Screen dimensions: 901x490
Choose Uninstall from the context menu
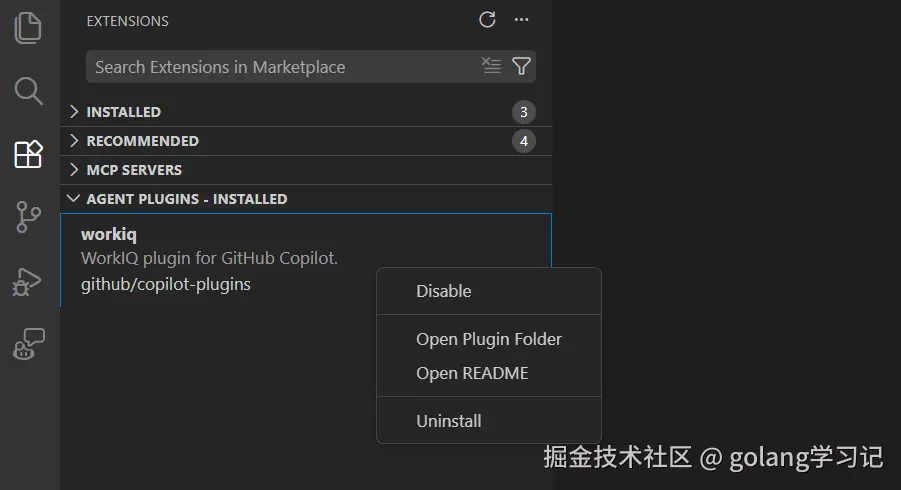point(488,421)
